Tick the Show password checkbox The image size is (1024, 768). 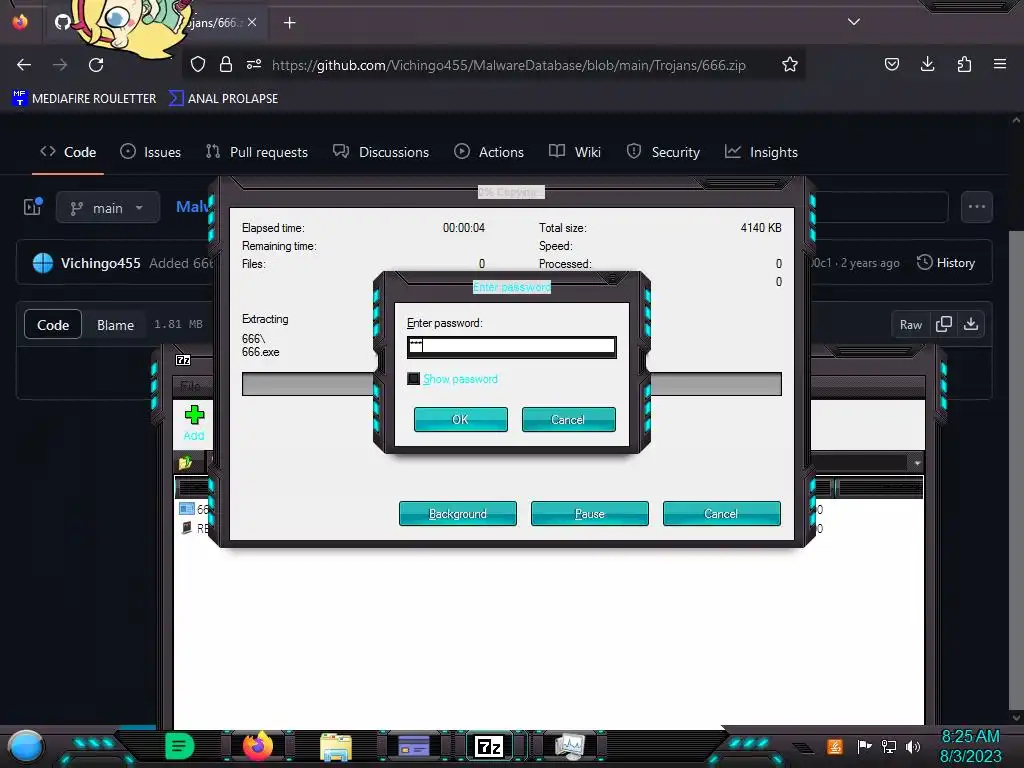coord(413,379)
